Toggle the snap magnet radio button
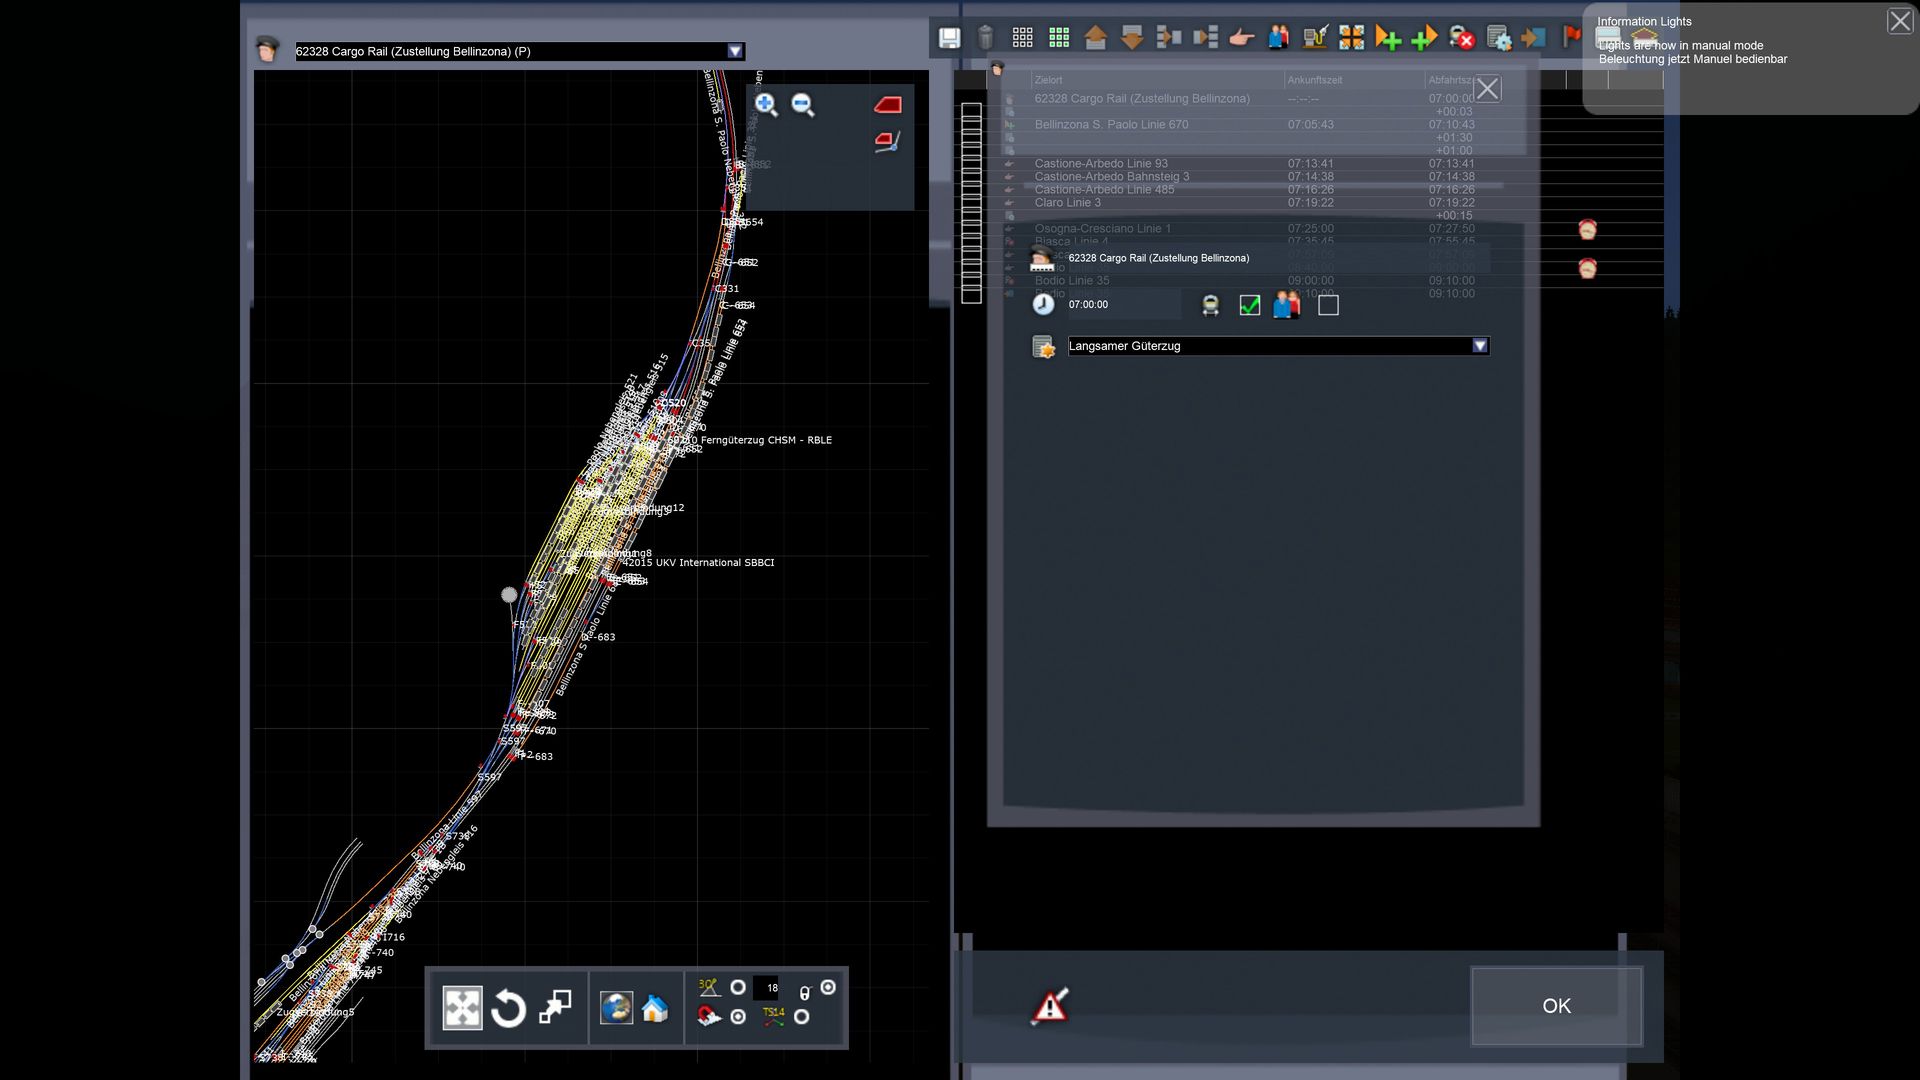1920x1080 pixels. tap(738, 1017)
